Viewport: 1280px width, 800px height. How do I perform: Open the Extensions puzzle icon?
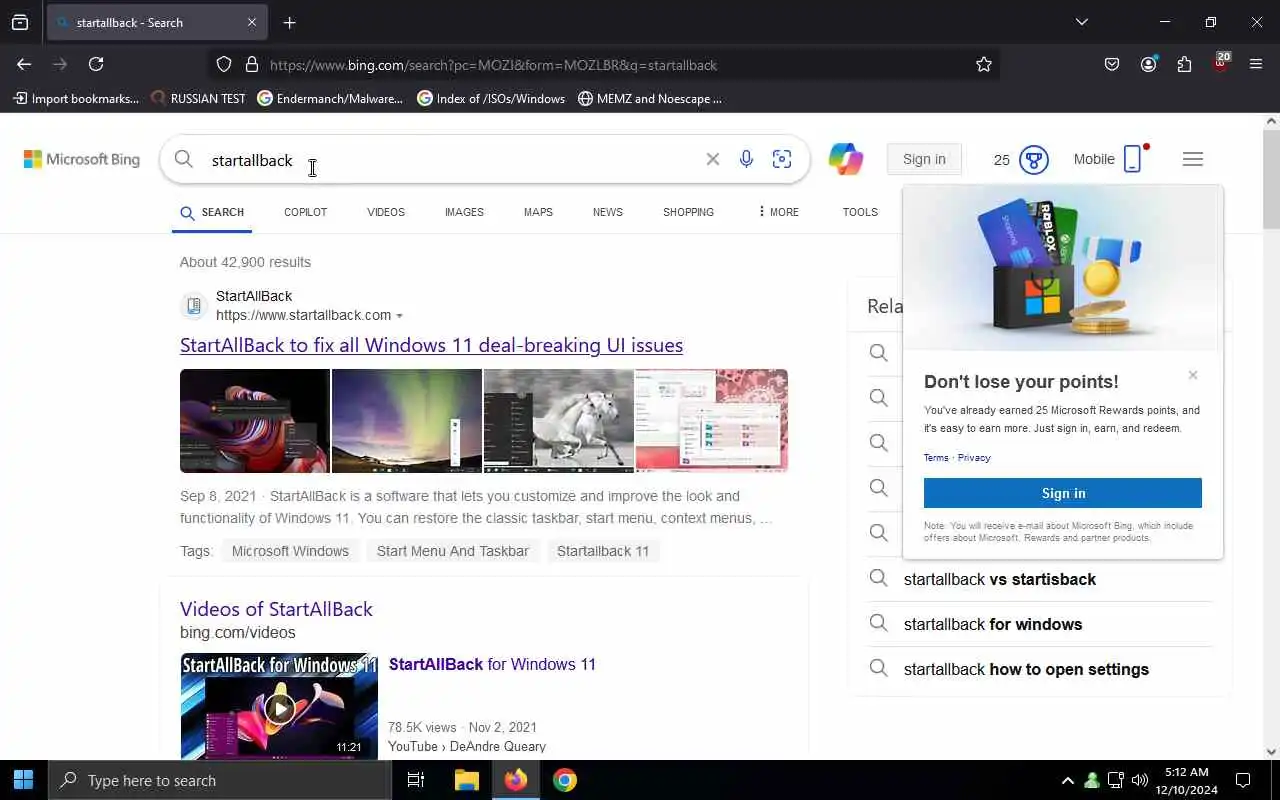(x=1184, y=64)
